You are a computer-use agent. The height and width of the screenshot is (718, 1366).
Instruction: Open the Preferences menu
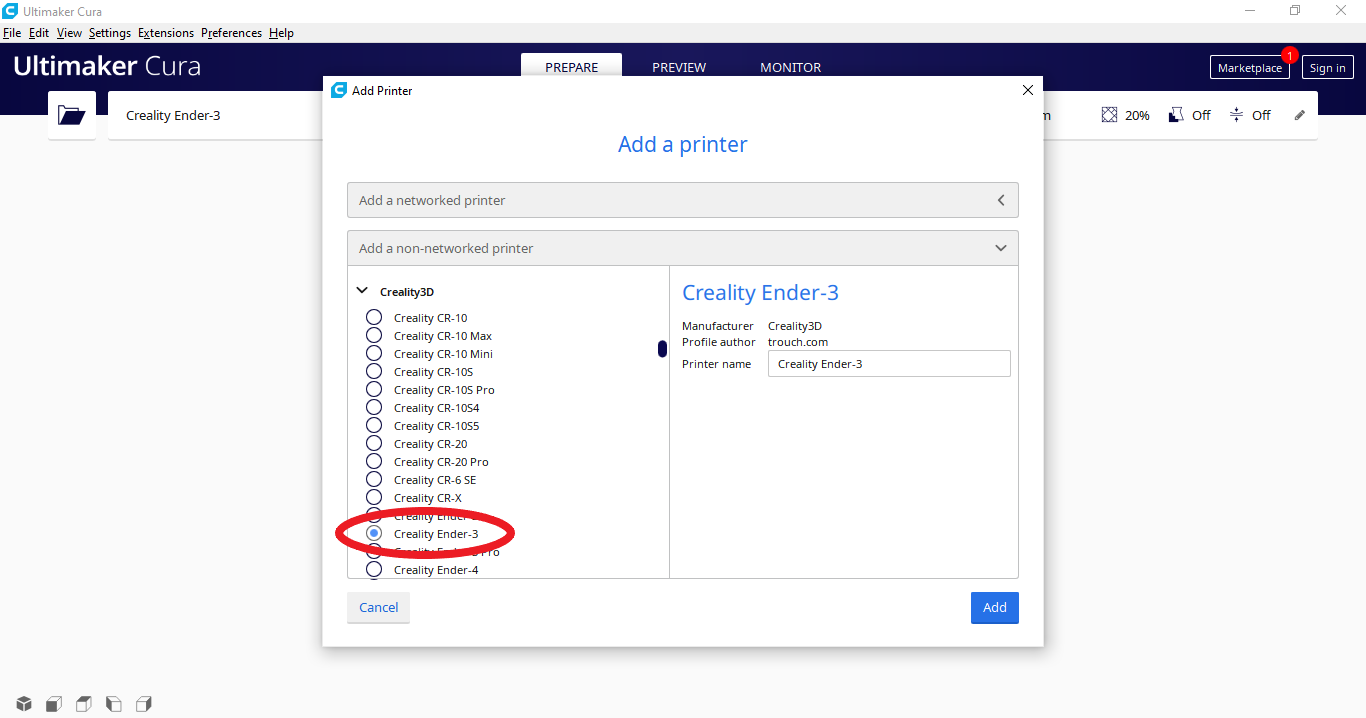[x=231, y=33]
